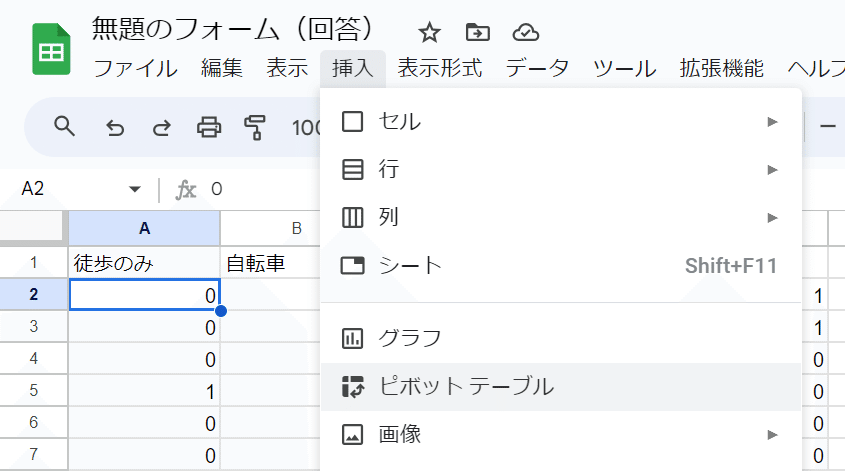Choose グラフ from the insert menu
The image size is (845, 471).
[560, 338]
